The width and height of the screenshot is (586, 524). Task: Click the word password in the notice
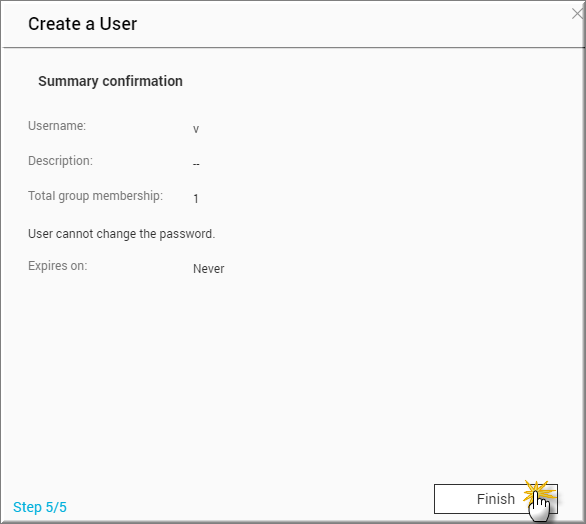(x=187, y=234)
